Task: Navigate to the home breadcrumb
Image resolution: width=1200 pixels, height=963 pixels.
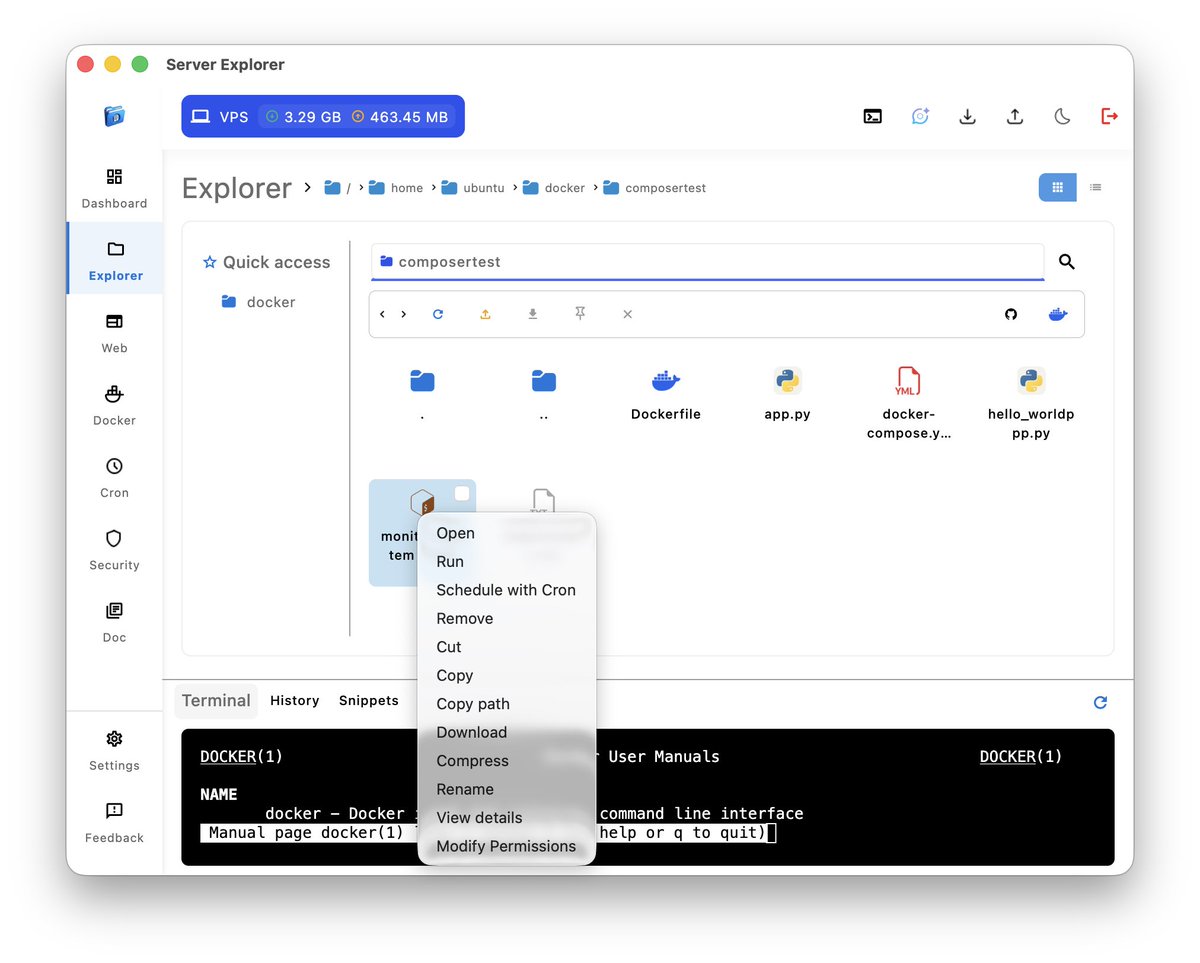Action: point(396,188)
